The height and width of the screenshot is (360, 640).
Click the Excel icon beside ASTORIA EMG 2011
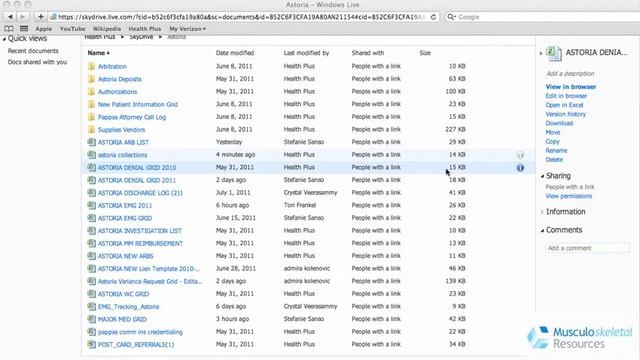[x=91, y=205]
